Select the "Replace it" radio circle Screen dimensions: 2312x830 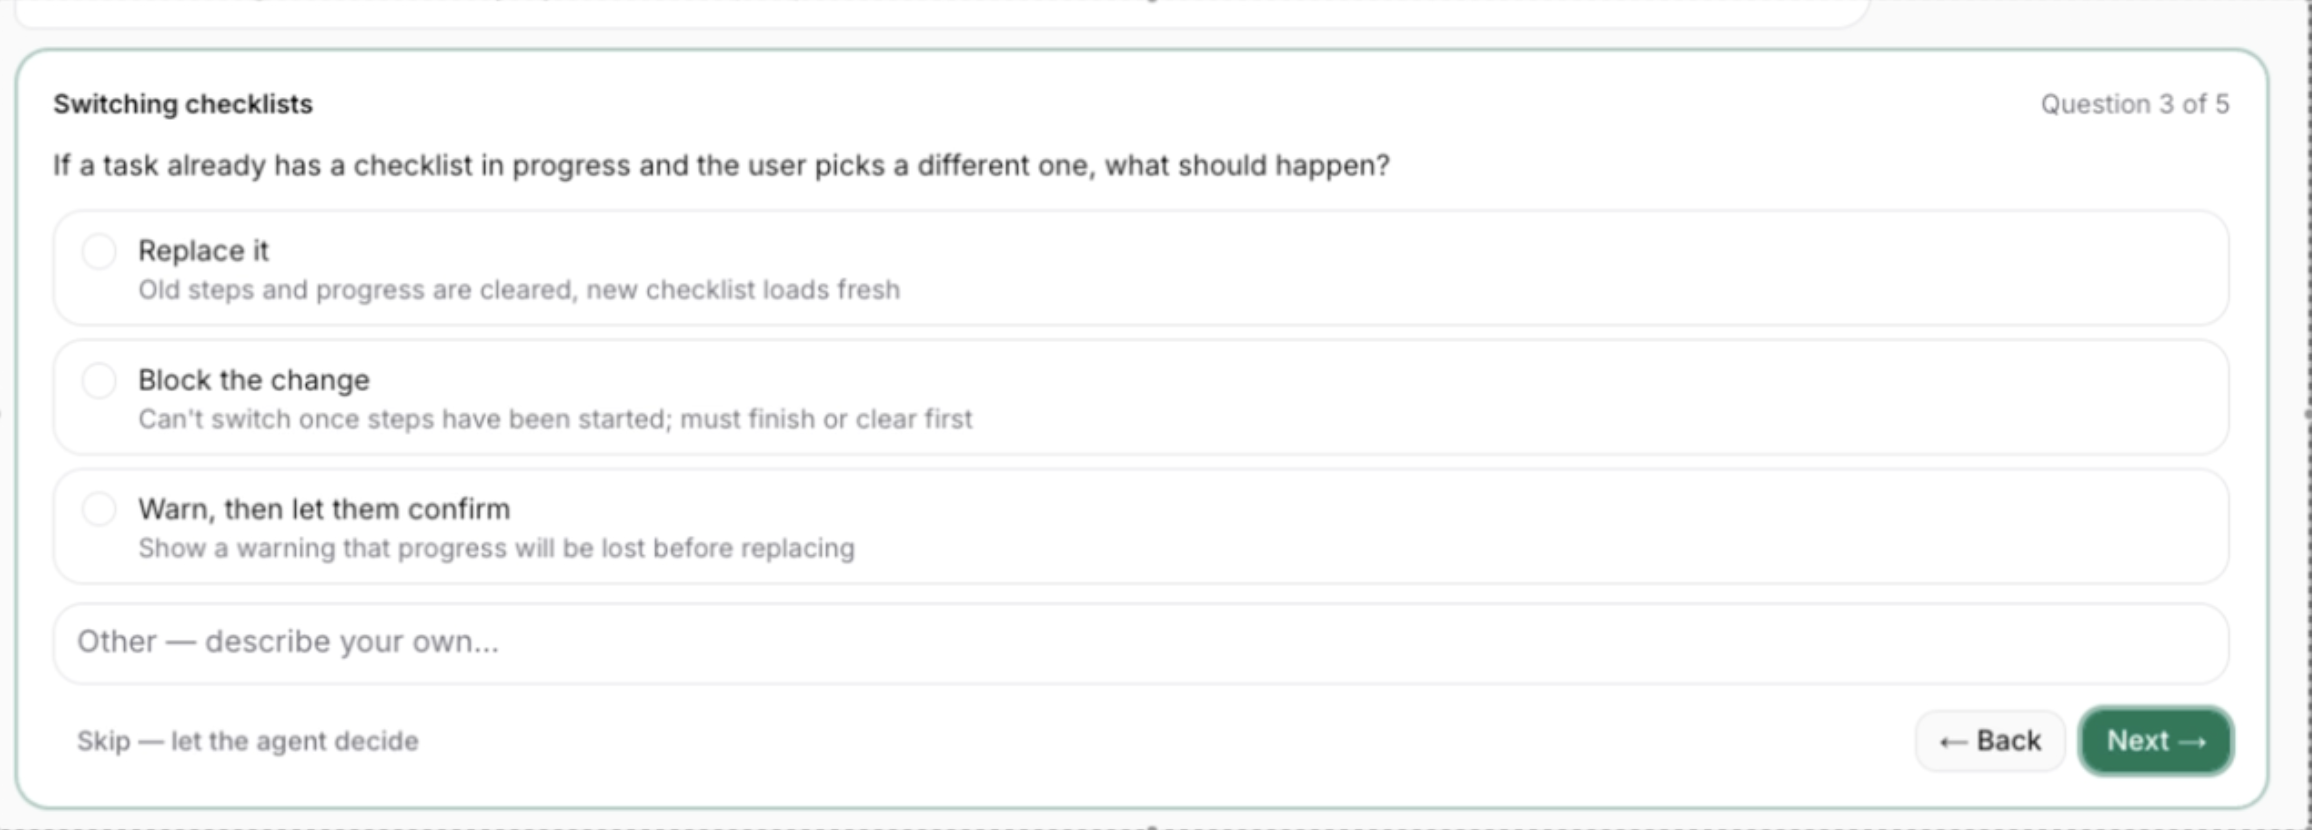[99, 251]
